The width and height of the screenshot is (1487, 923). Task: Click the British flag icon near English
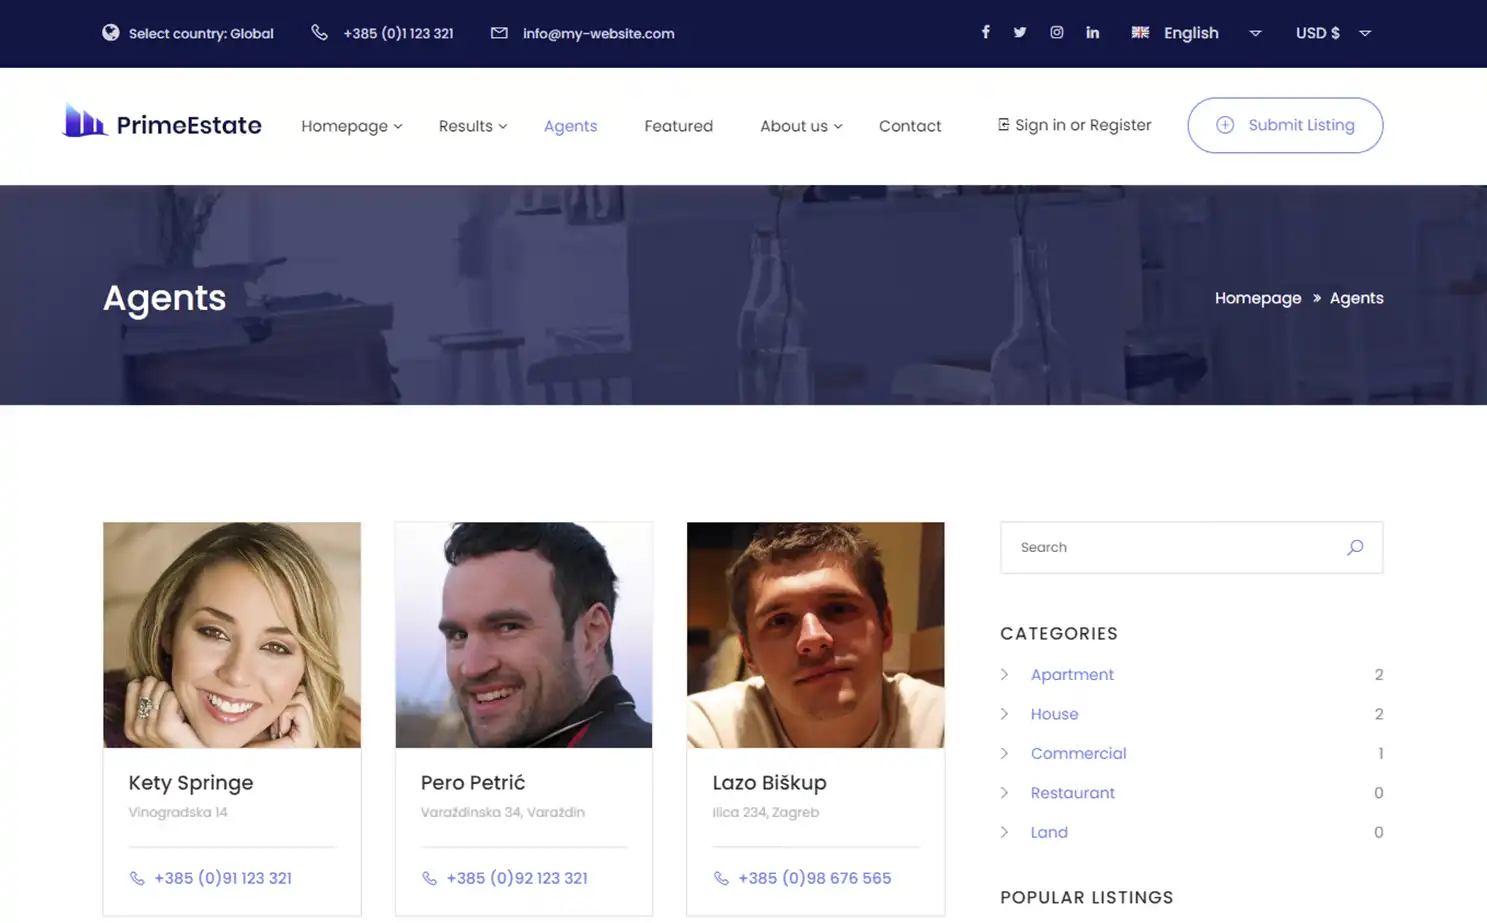1140,32
